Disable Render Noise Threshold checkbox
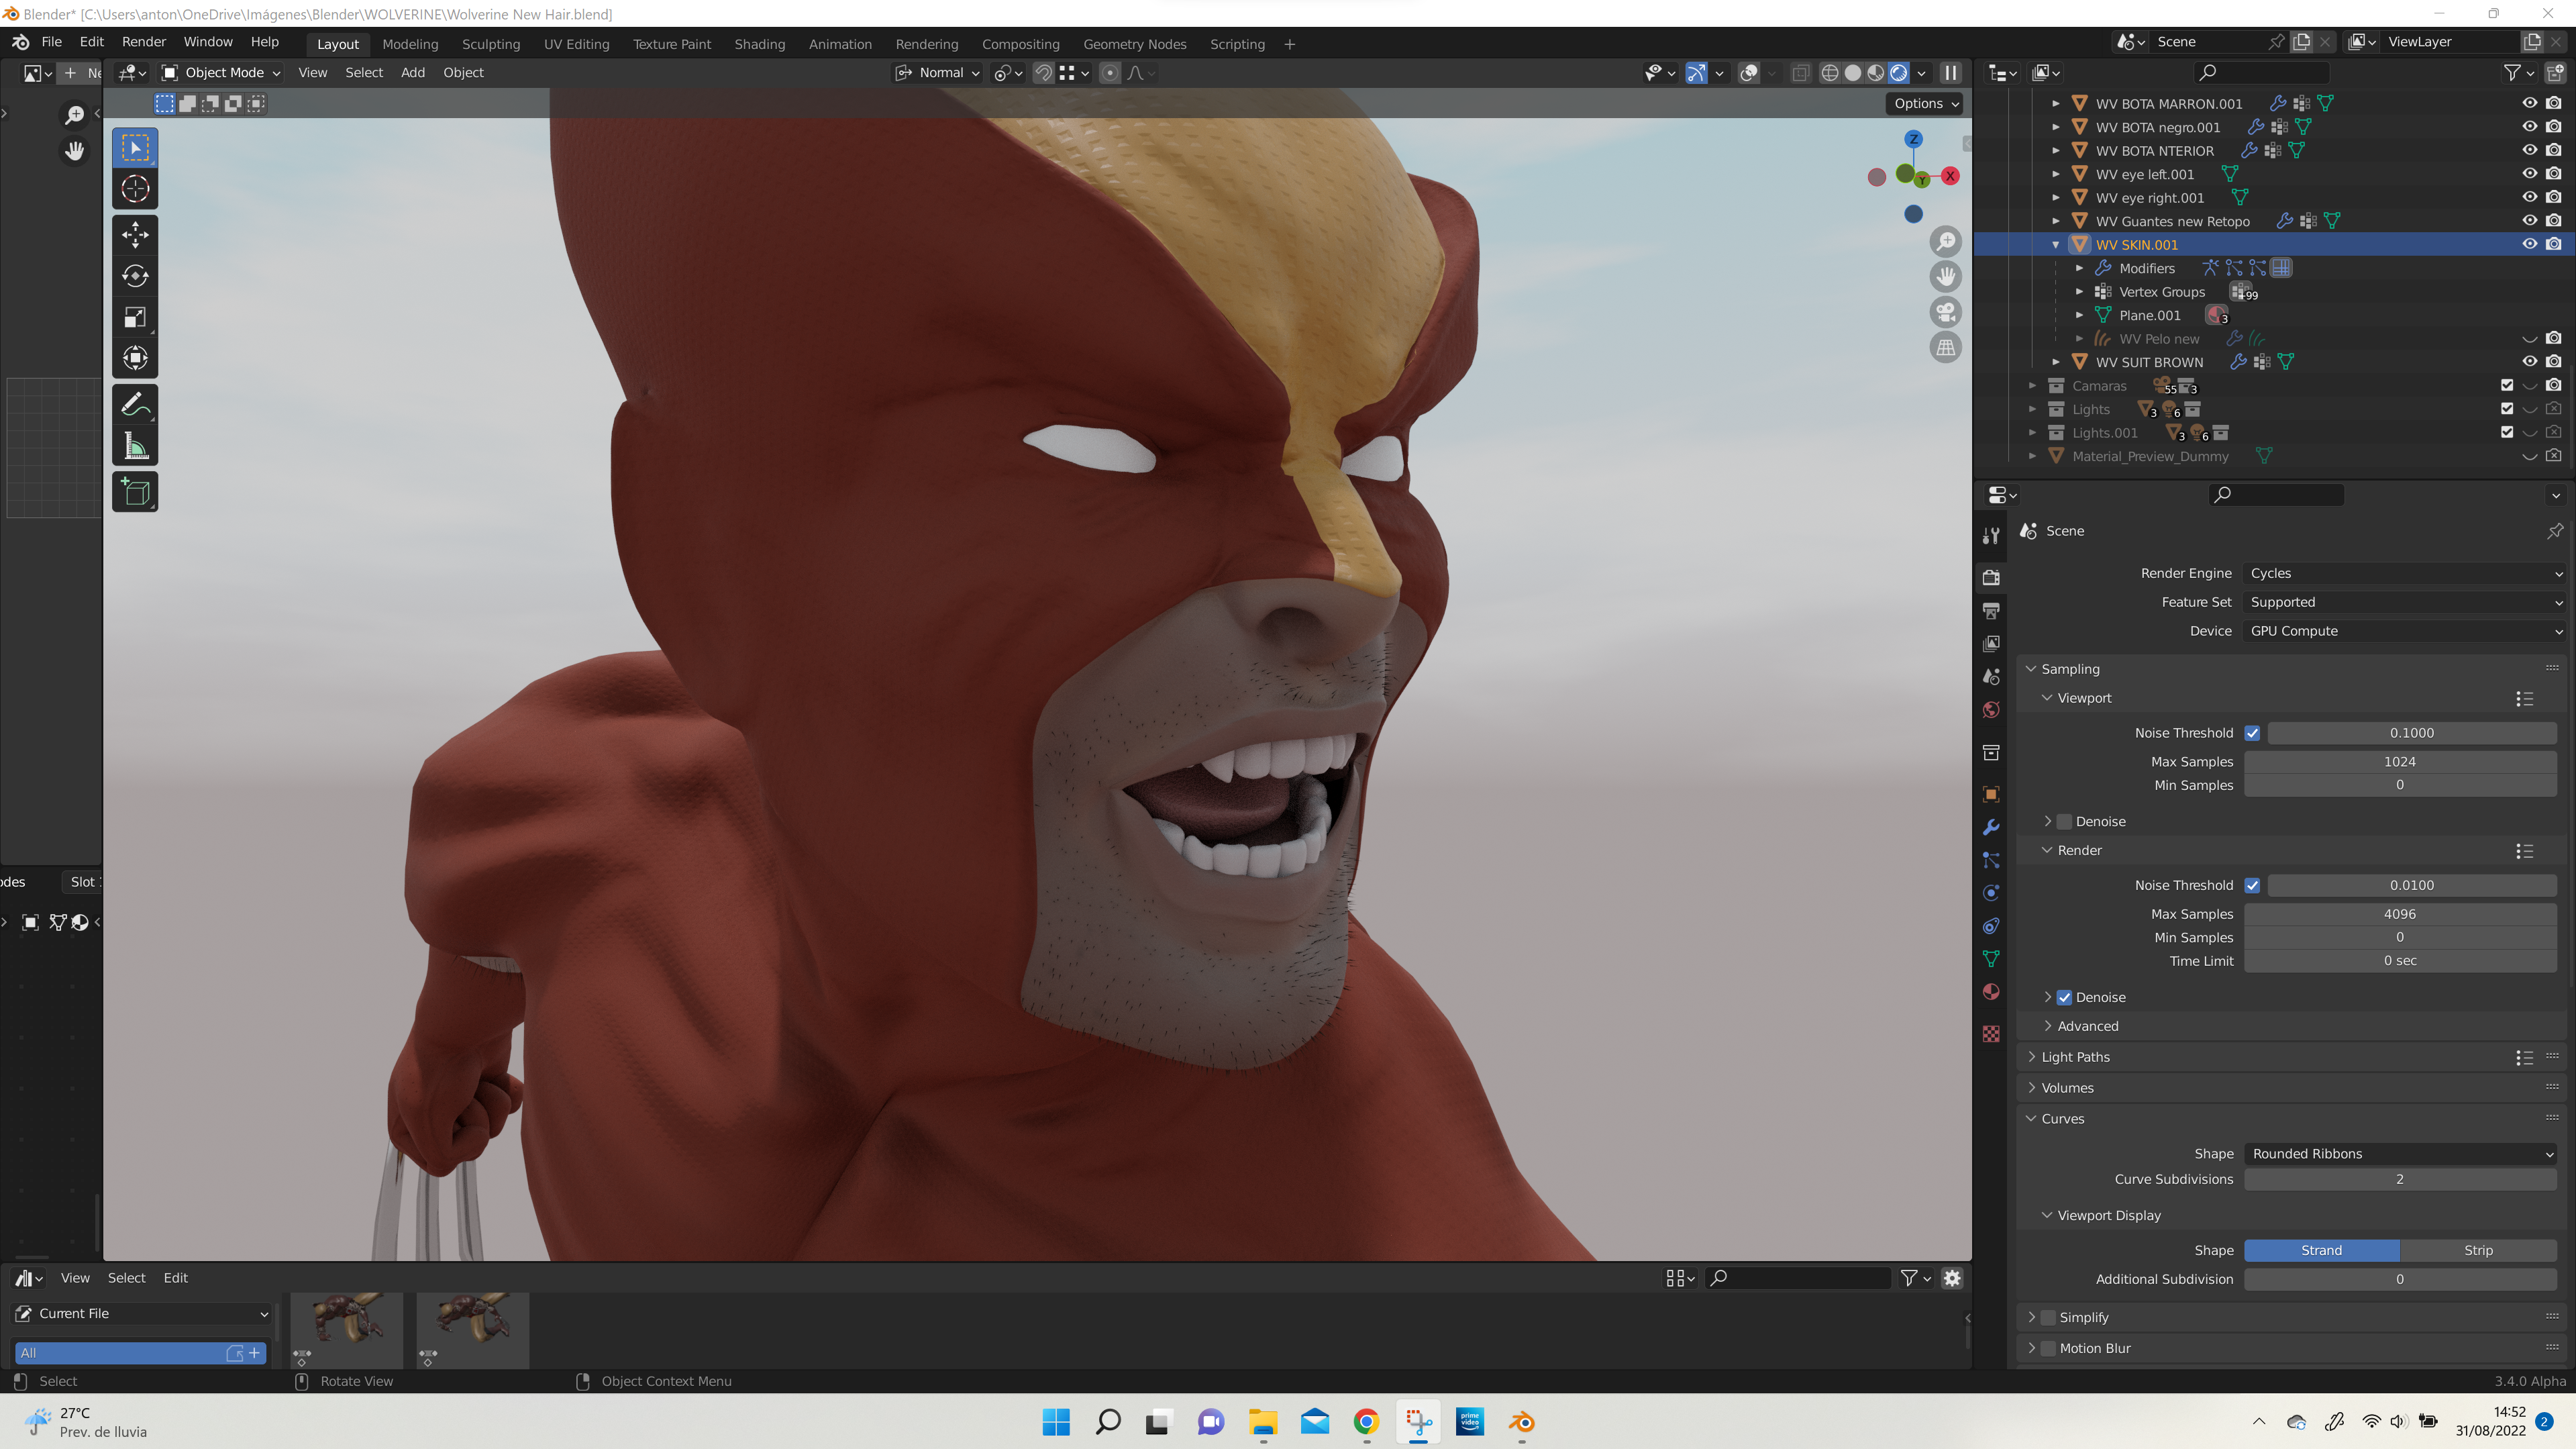 tap(2252, 885)
